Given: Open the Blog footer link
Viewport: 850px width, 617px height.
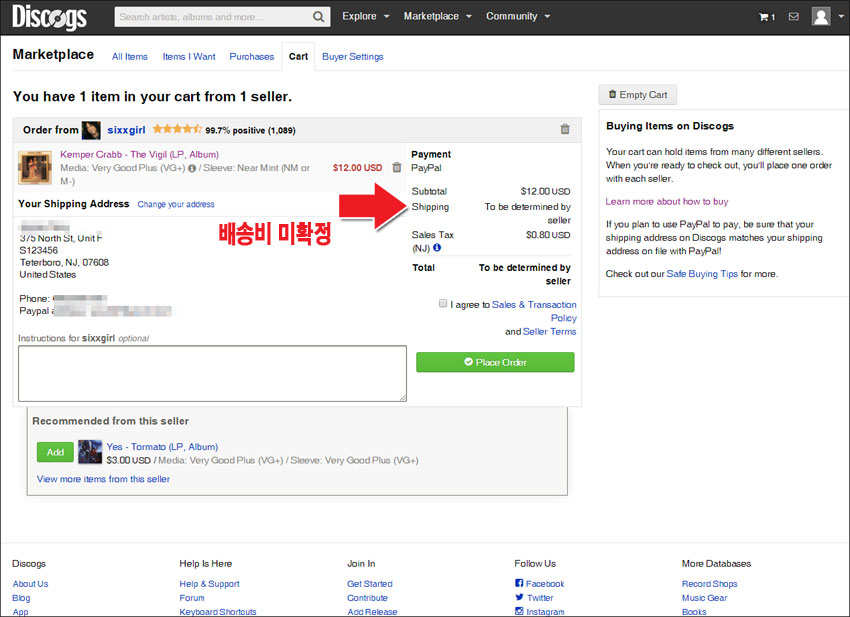Looking at the screenshot, I should 21,598.
